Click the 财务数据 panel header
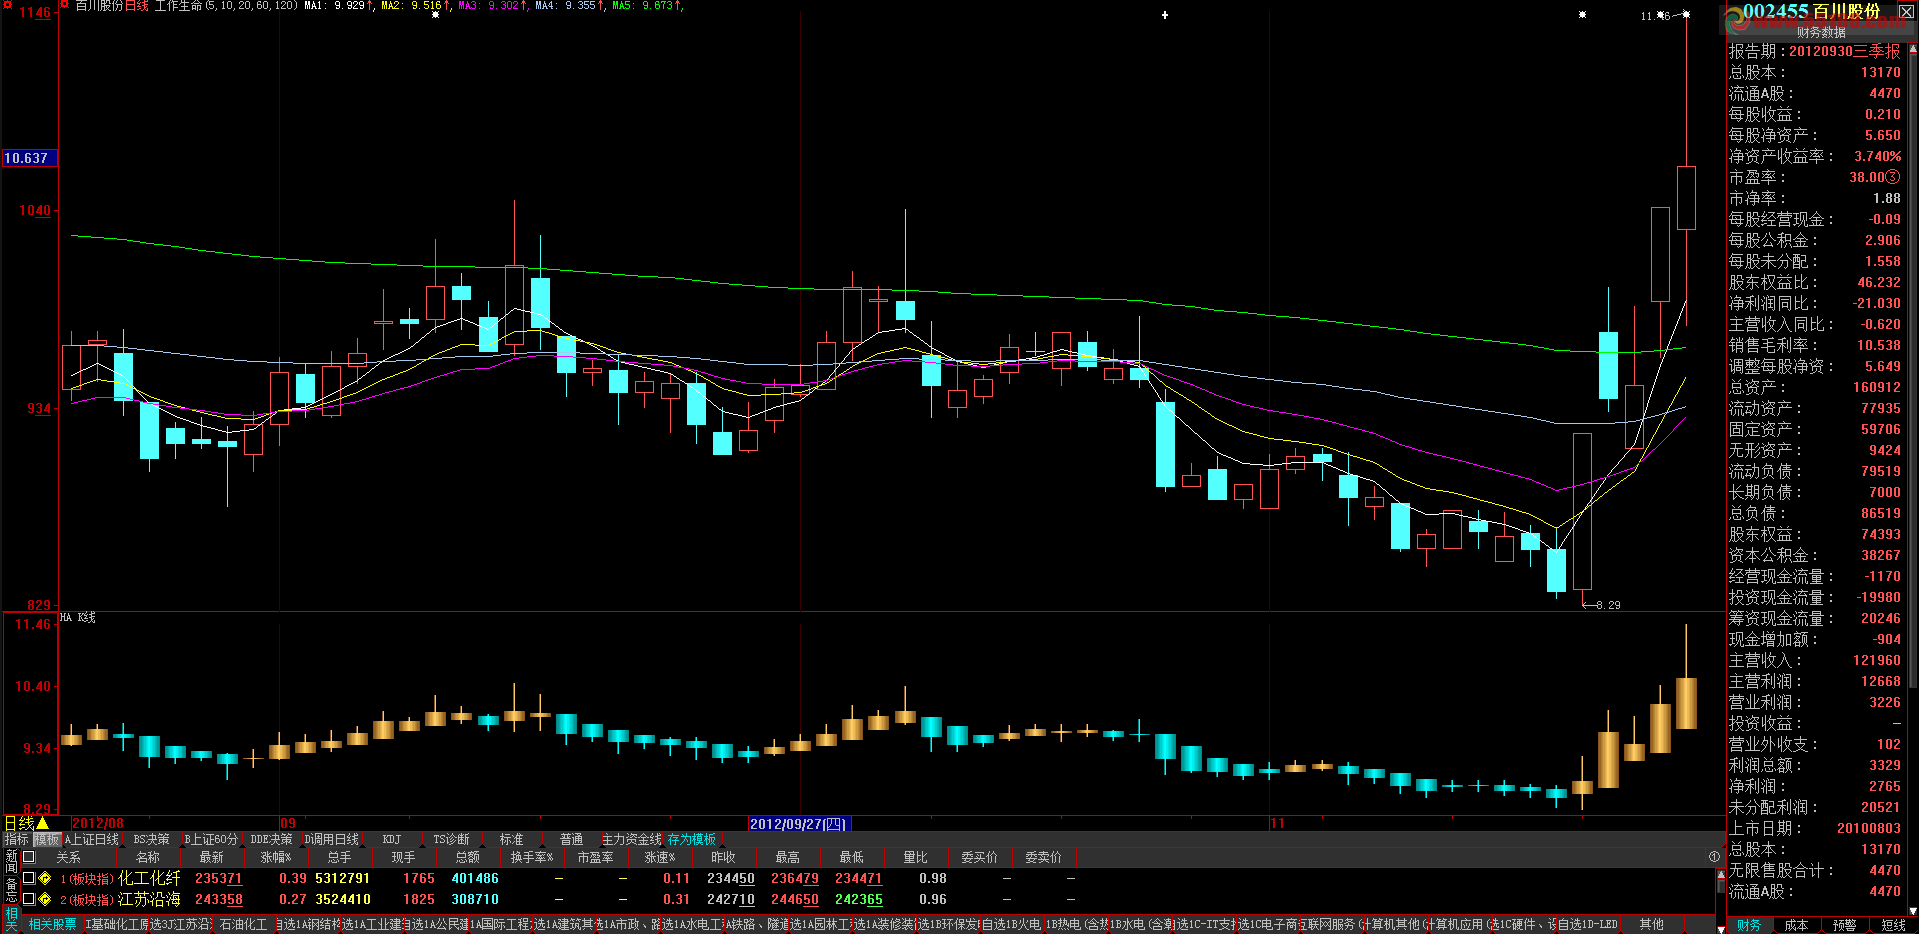 (x=1821, y=32)
